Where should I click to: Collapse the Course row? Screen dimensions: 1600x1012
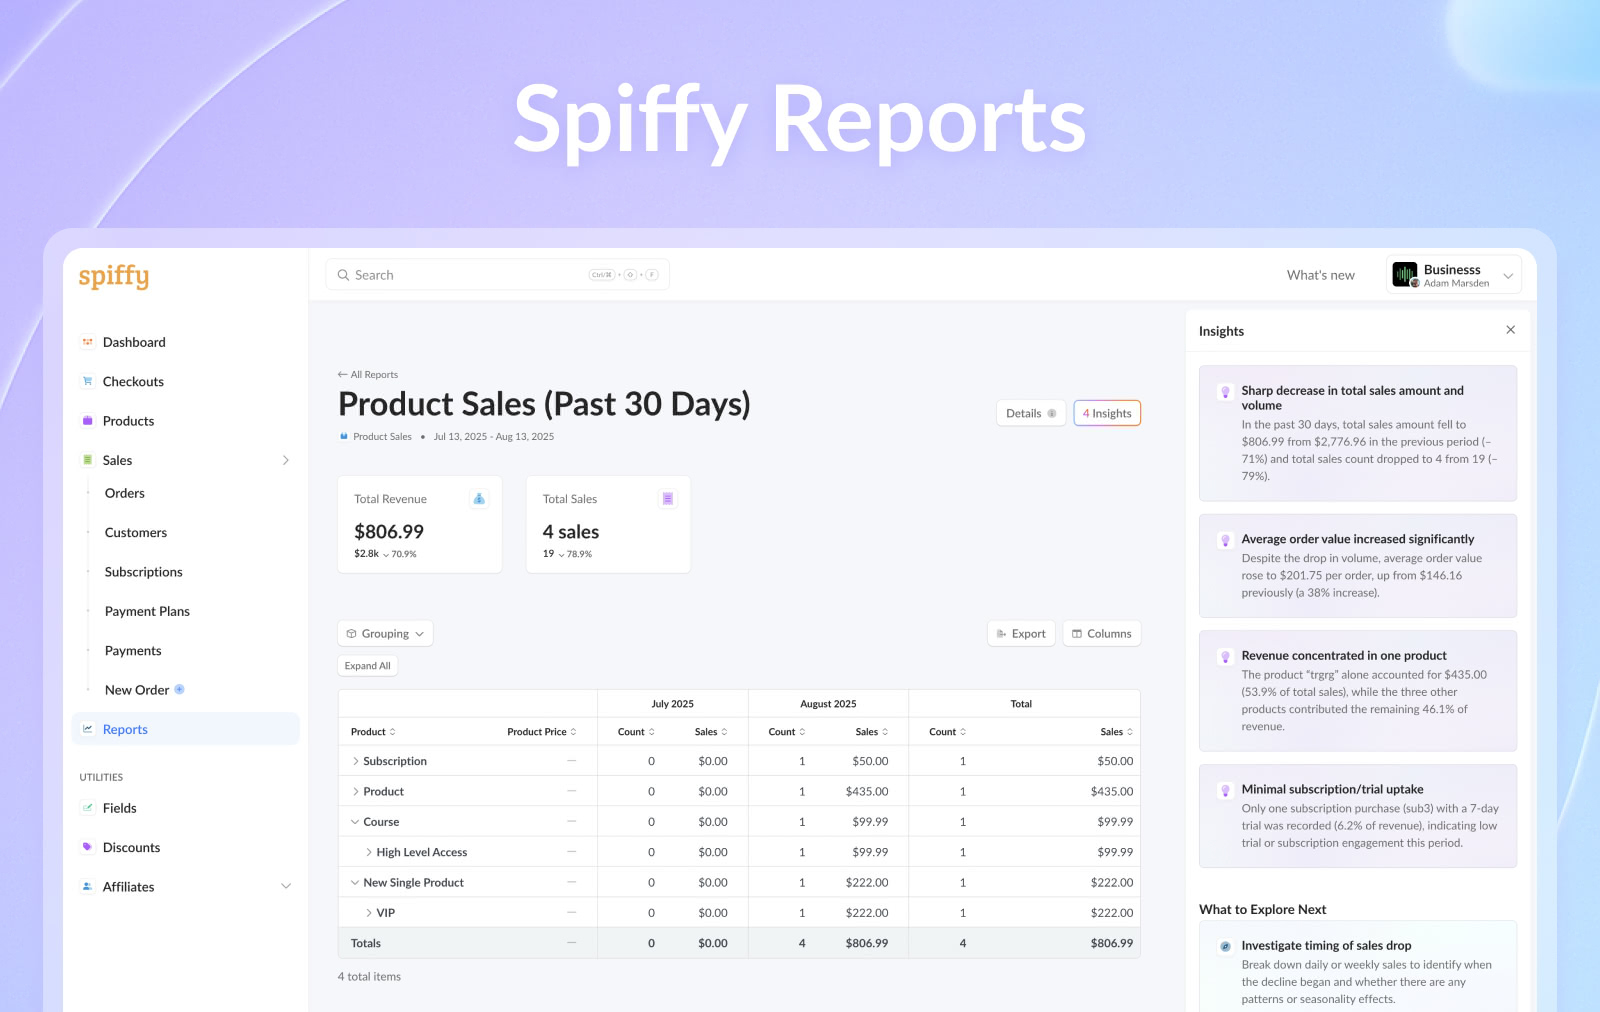pyautogui.click(x=355, y=822)
